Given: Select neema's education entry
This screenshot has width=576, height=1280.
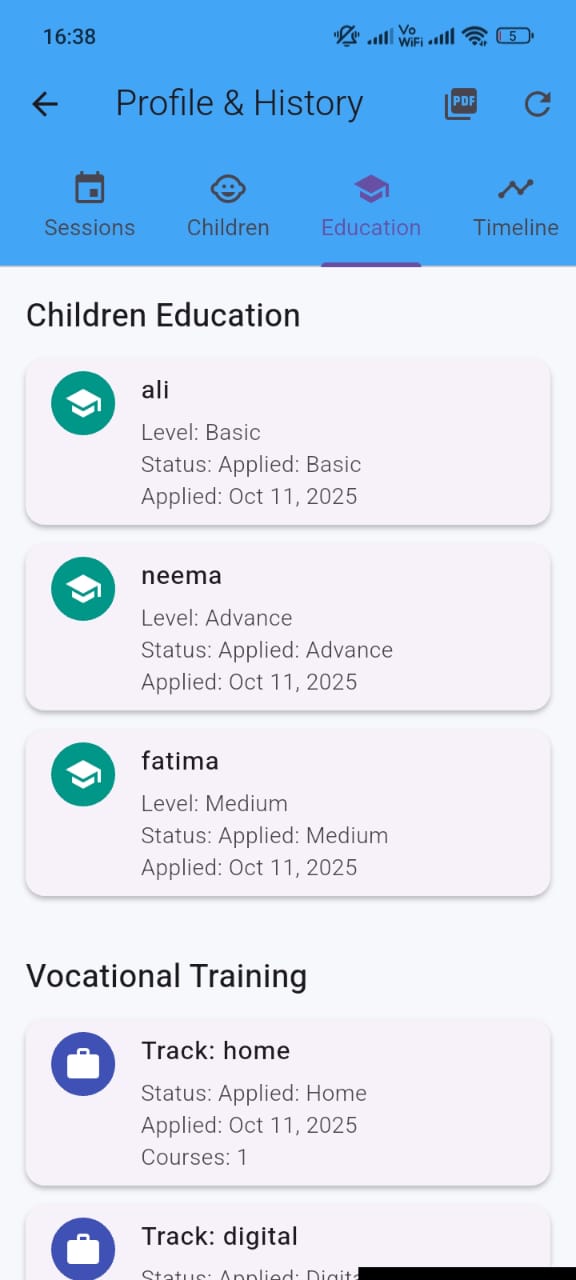Looking at the screenshot, I should tap(288, 627).
